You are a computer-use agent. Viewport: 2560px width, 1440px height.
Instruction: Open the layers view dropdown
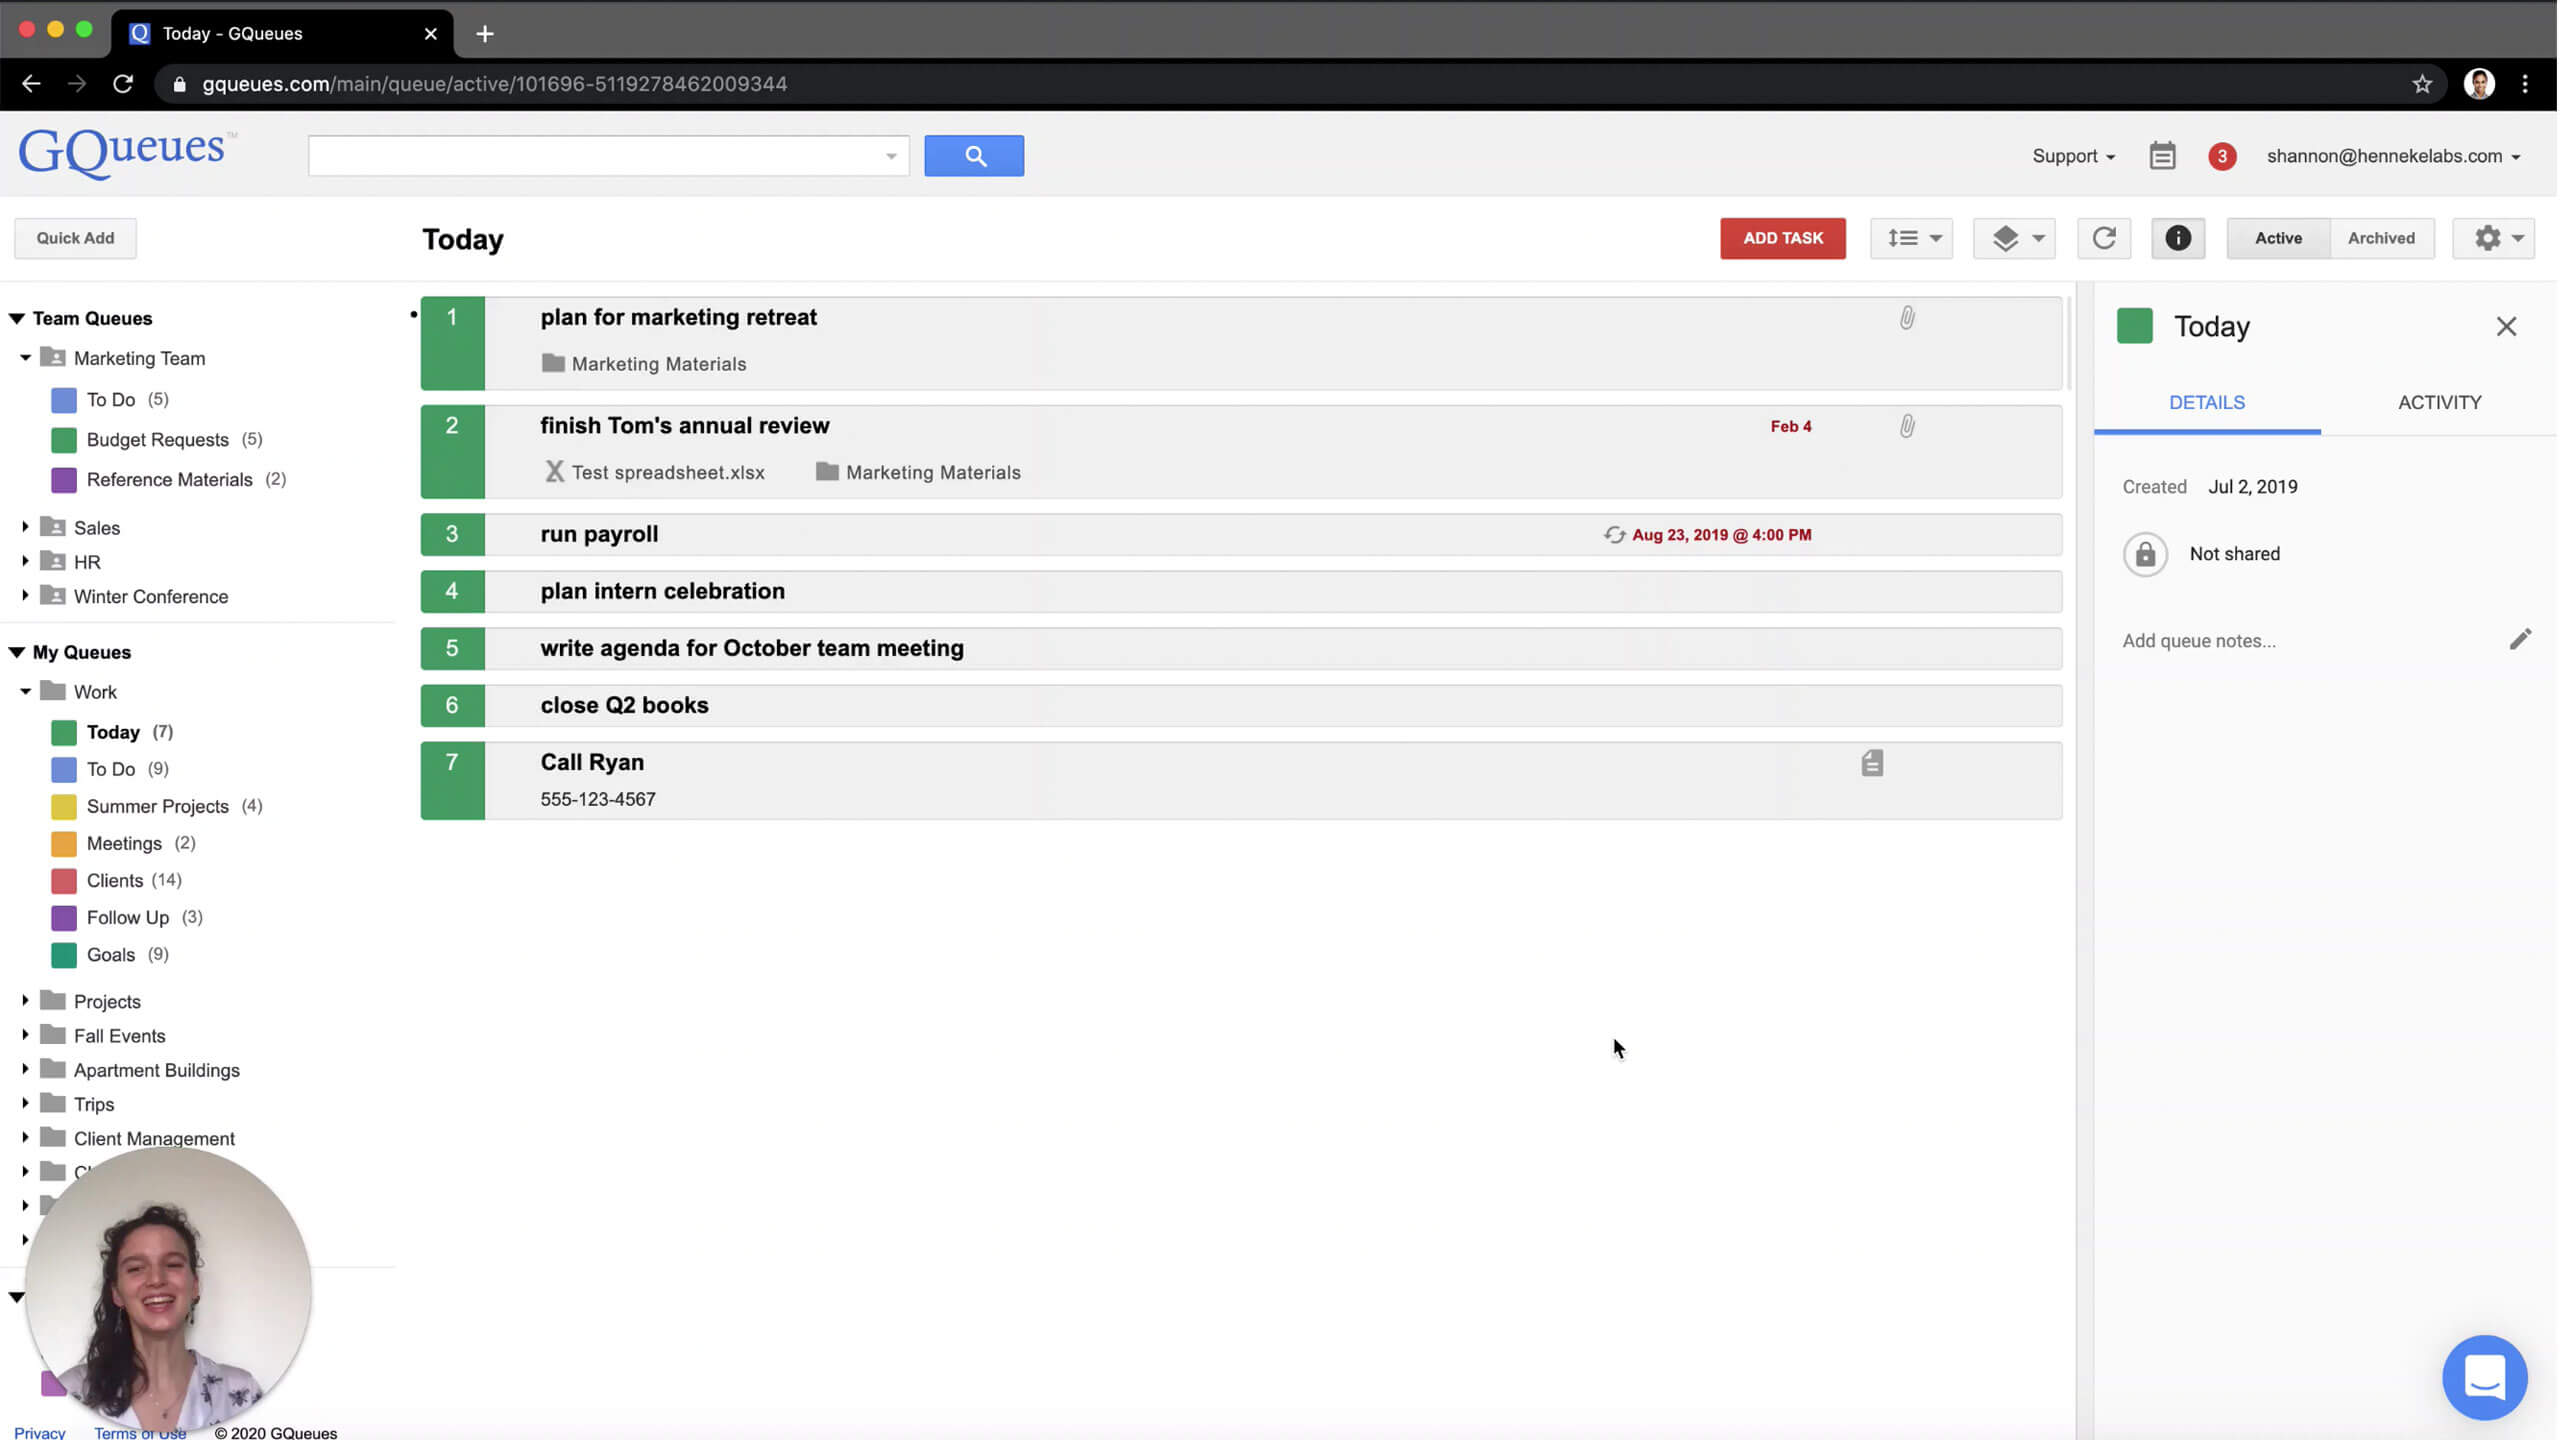2014,238
